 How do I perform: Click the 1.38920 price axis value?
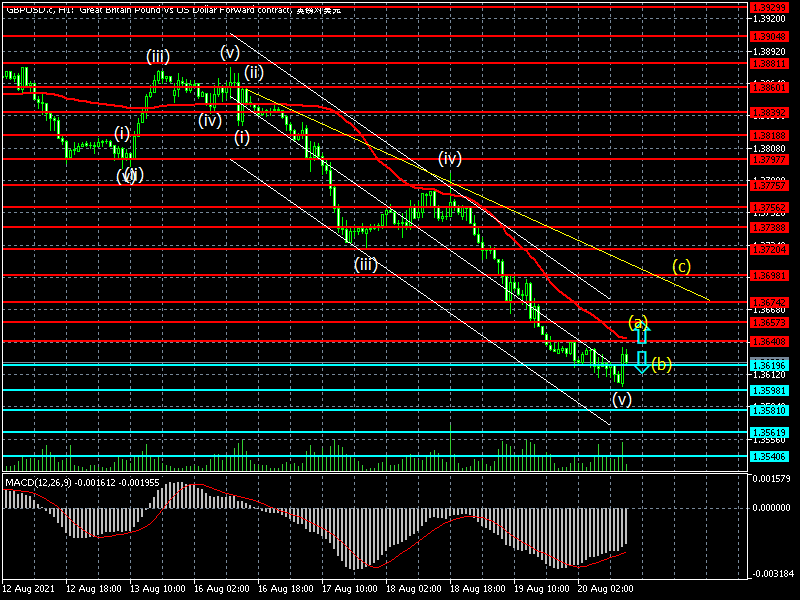tap(769, 52)
